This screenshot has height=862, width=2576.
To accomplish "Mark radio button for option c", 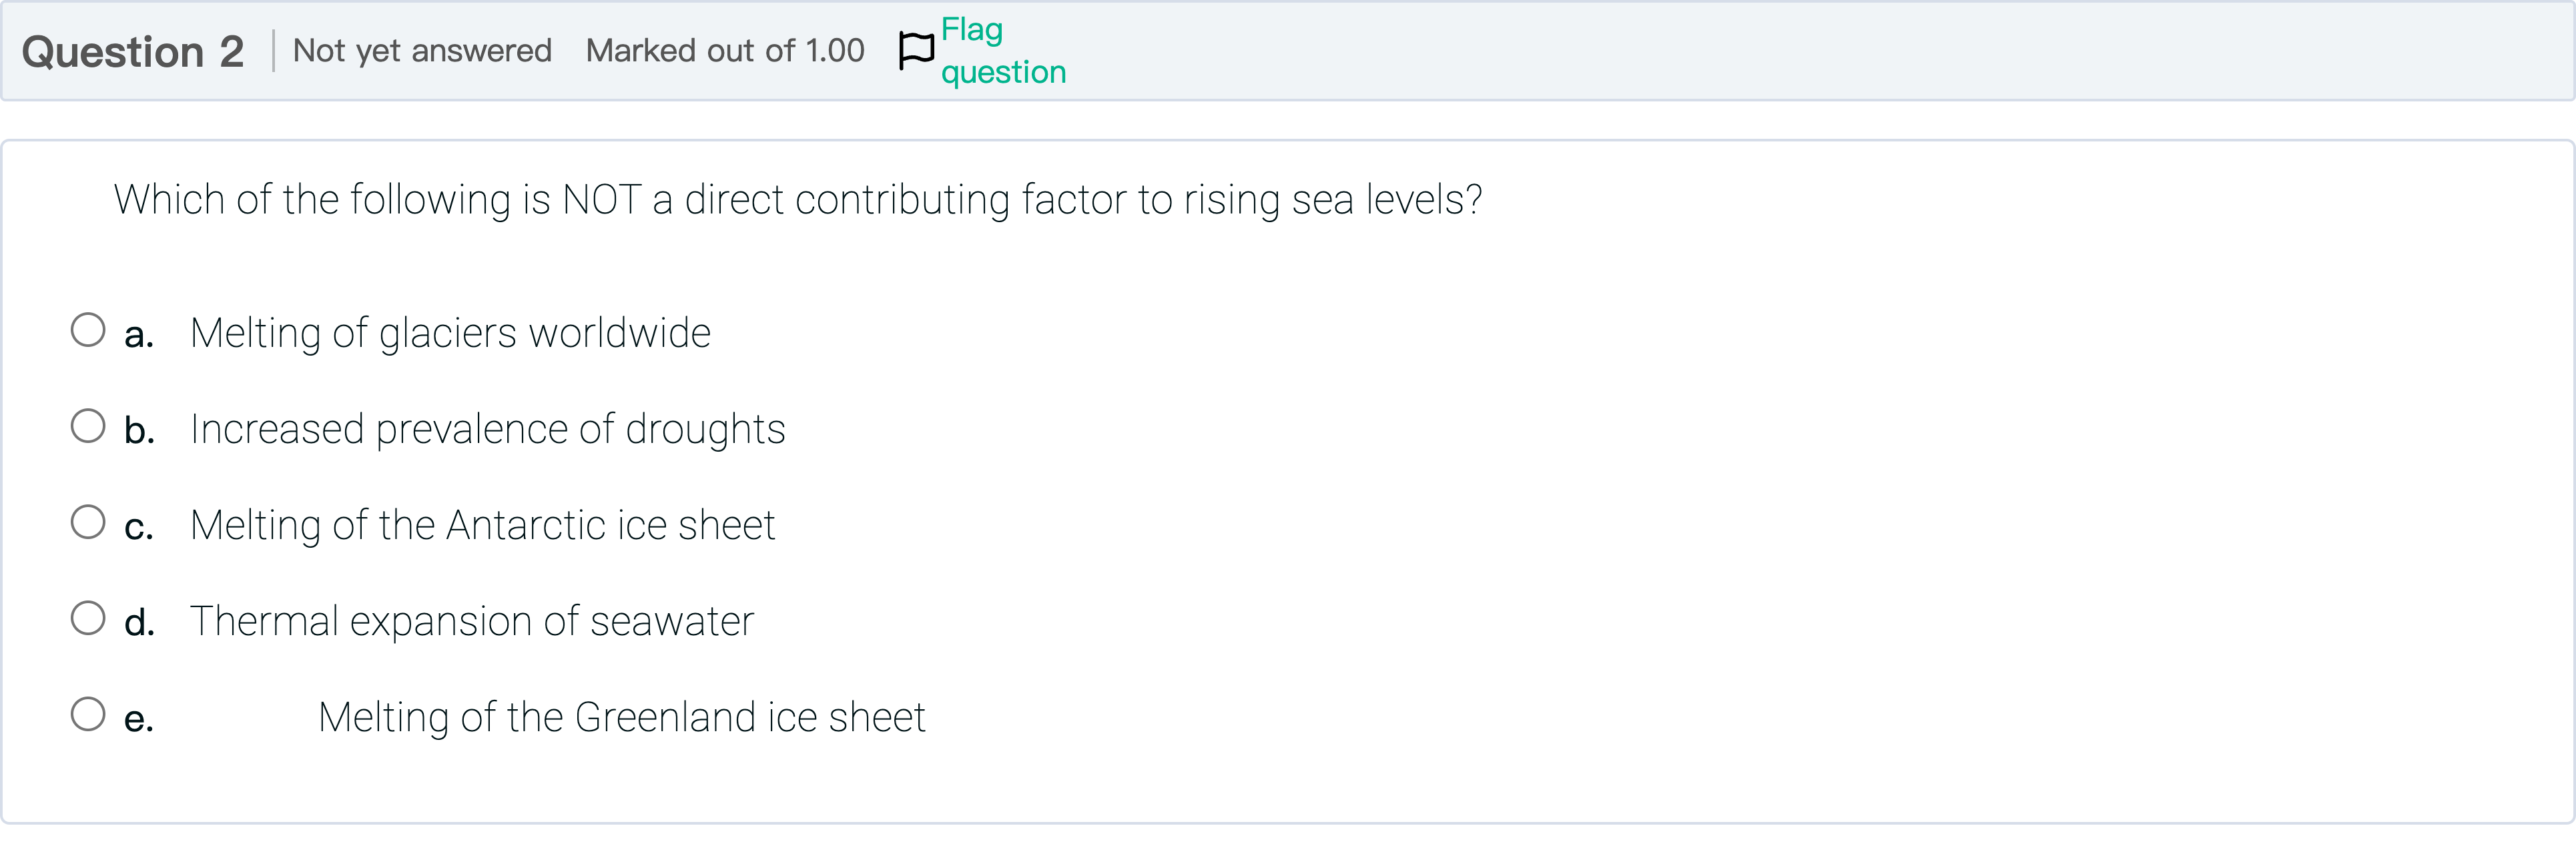I will pyautogui.click(x=88, y=522).
